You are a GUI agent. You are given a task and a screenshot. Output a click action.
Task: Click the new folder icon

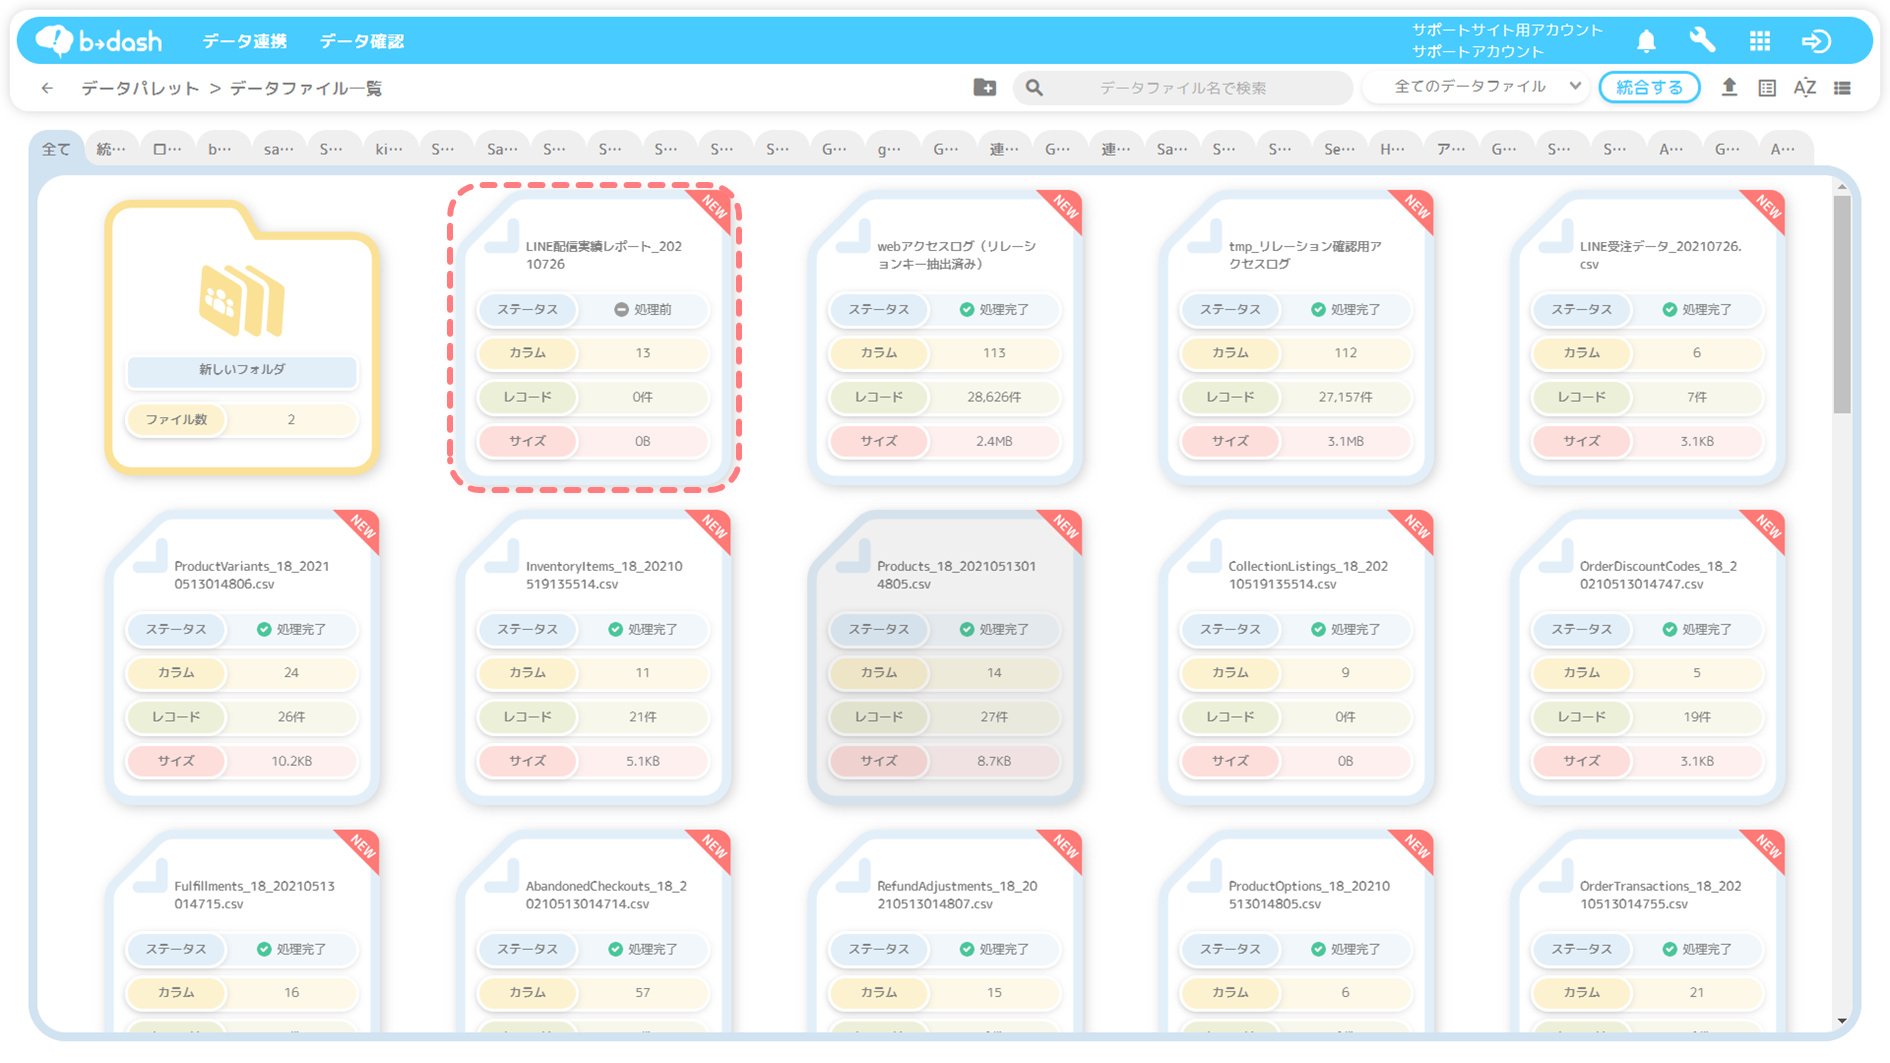[985, 87]
